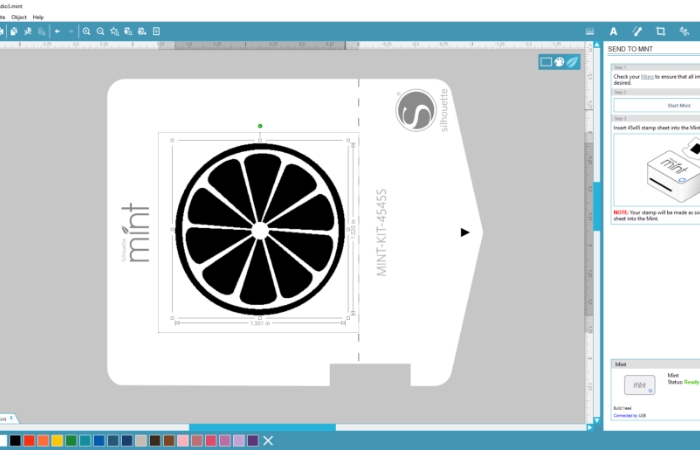The image size is (700, 450).
Task: Click the Cut scissors icon
Action: pos(28,31)
